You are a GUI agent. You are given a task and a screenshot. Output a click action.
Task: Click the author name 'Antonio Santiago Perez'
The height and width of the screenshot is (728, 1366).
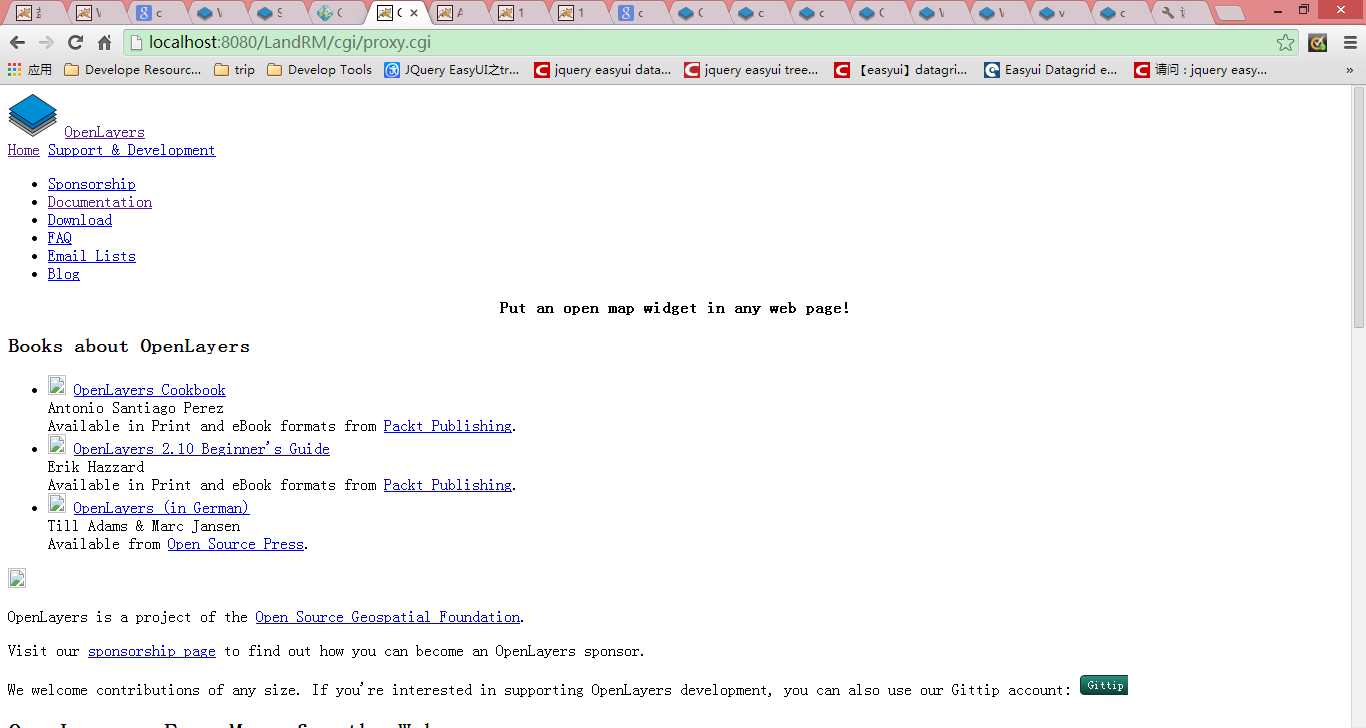pyautogui.click(x=135, y=408)
